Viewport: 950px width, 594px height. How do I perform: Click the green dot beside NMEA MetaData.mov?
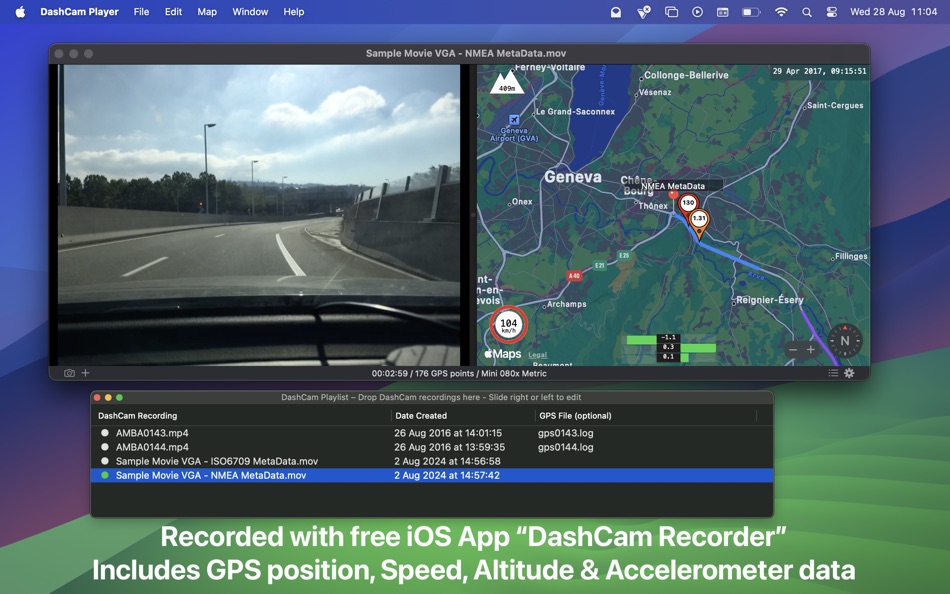[105, 475]
